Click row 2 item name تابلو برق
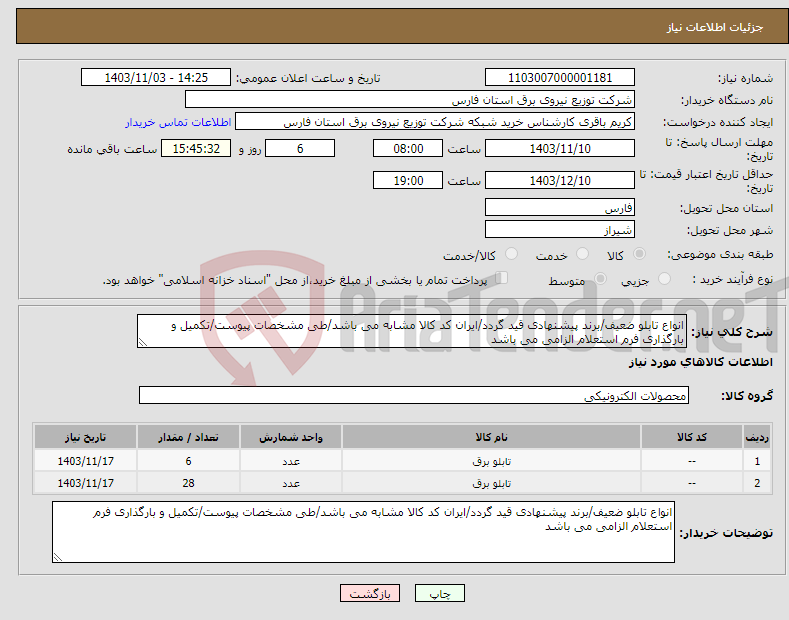This screenshot has height=620, width=789. (492, 483)
